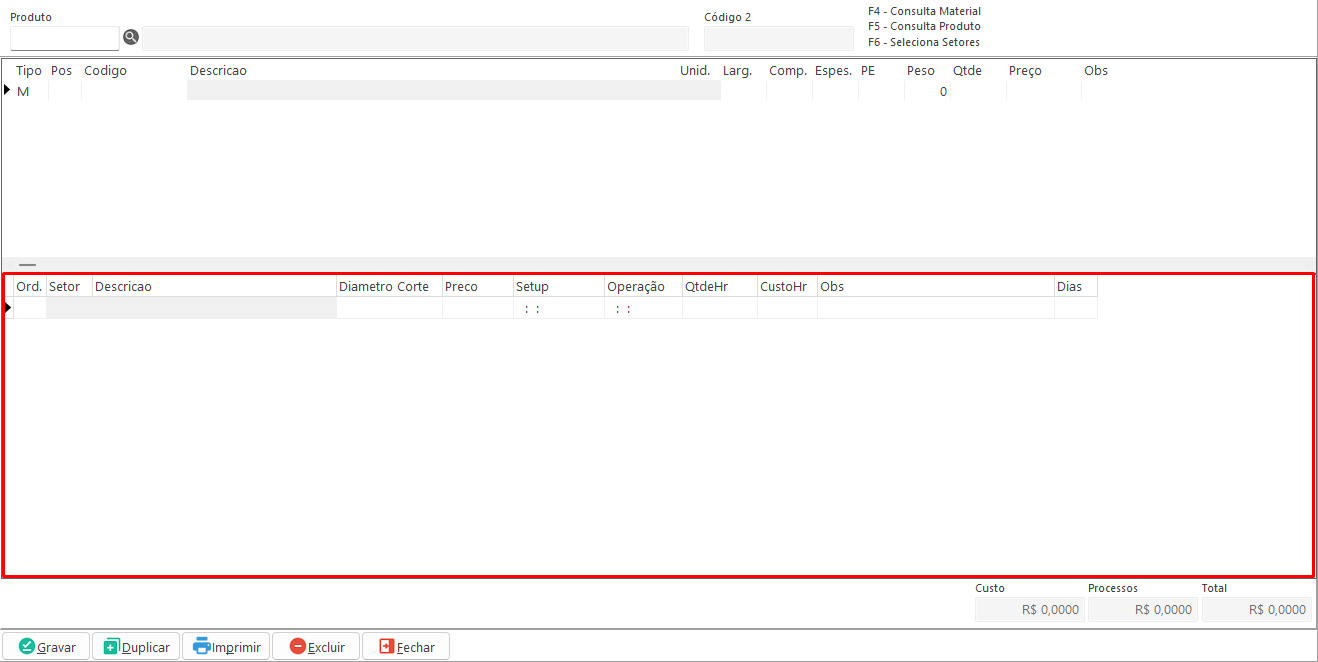The image size is (1318, 662).
Task: Click the Total value field
Action: 1256,609
